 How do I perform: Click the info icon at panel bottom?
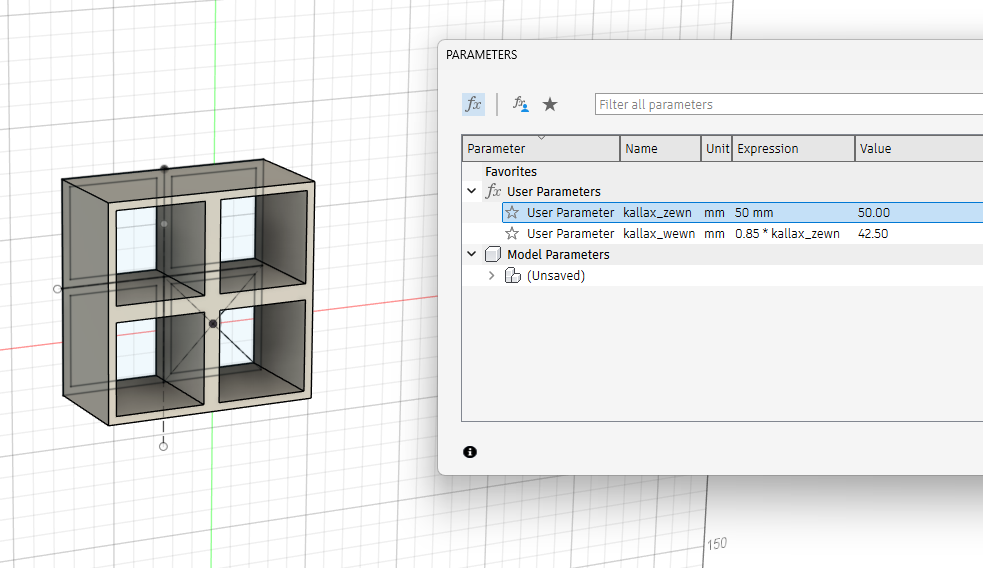(x=470, y=452)
